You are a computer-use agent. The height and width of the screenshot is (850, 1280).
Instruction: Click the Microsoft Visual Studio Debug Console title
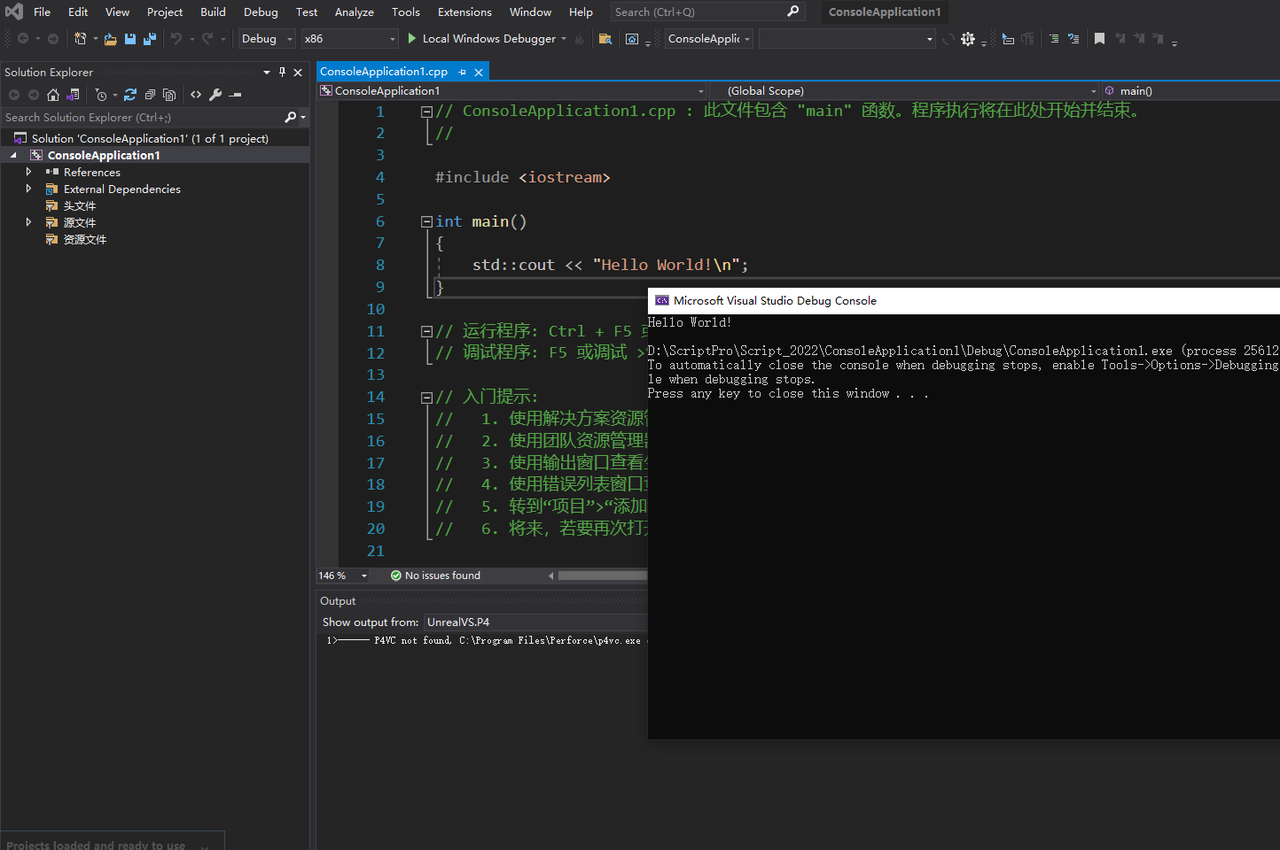coord(775,300)
